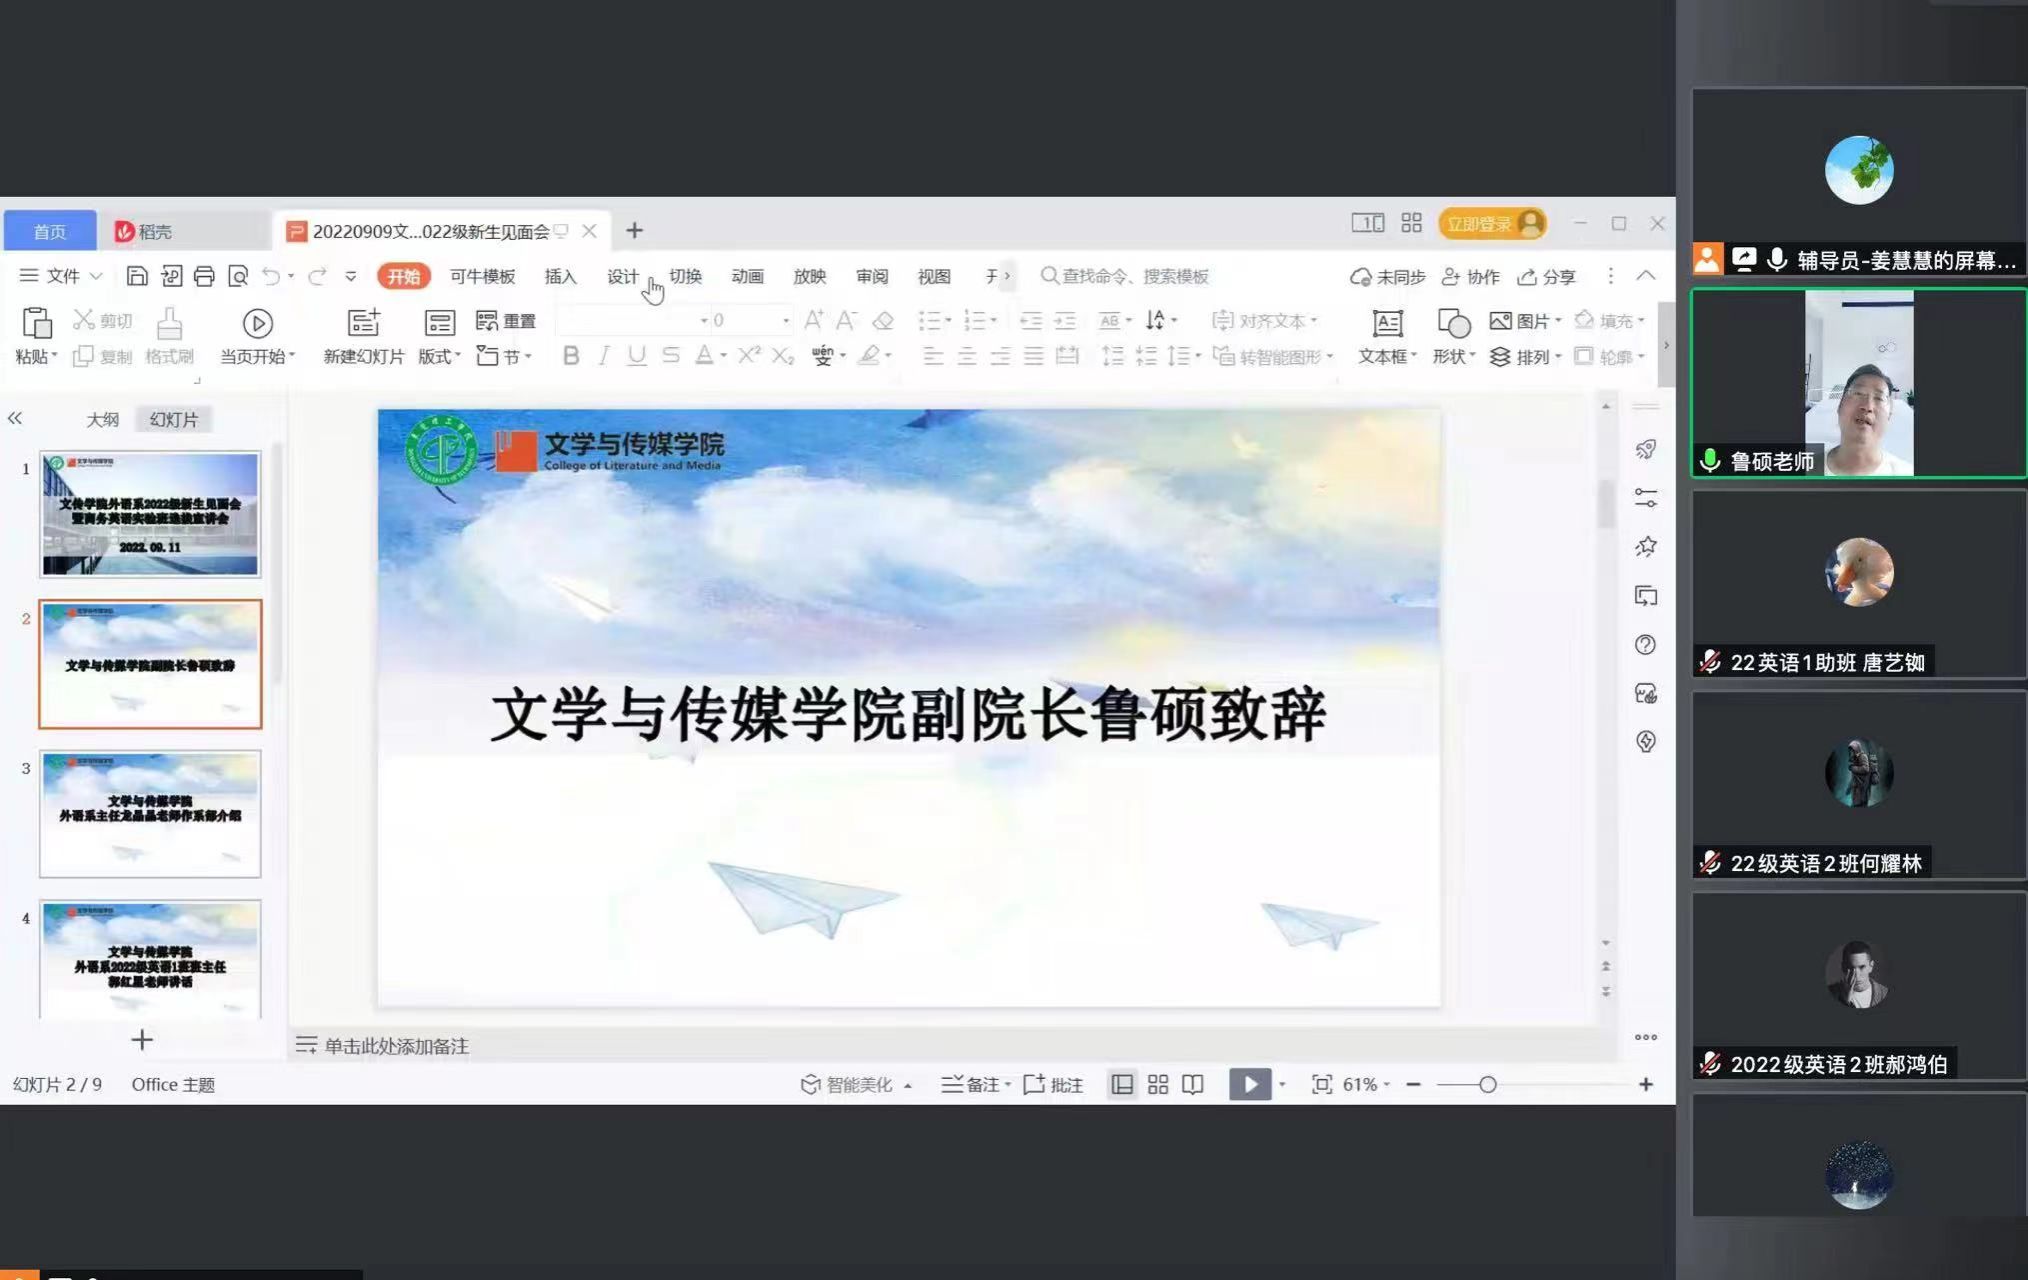Start slideshow from current slide
Screen dimensions: 2028x1280
pyautogui.click(x=257, y=323)
